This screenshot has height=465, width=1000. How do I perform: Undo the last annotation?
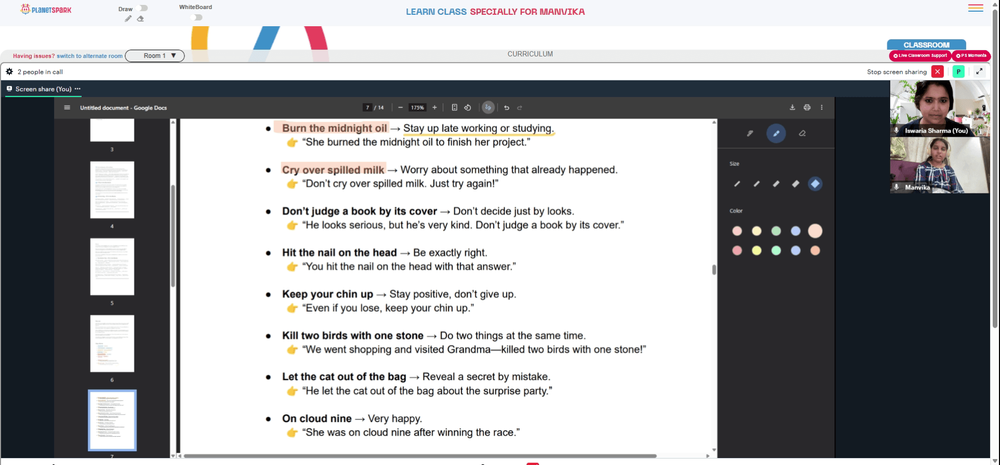point(506,108)
